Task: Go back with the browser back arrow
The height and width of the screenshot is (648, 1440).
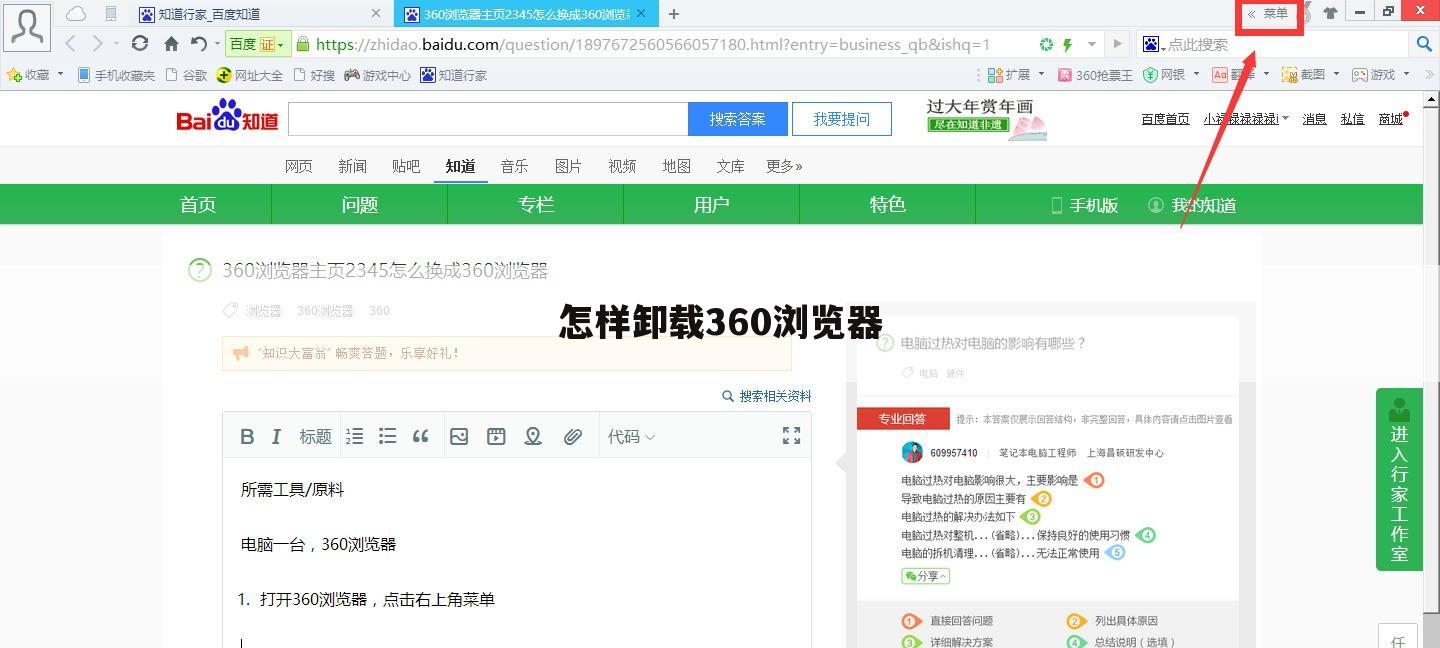Action: click(71, 44)
